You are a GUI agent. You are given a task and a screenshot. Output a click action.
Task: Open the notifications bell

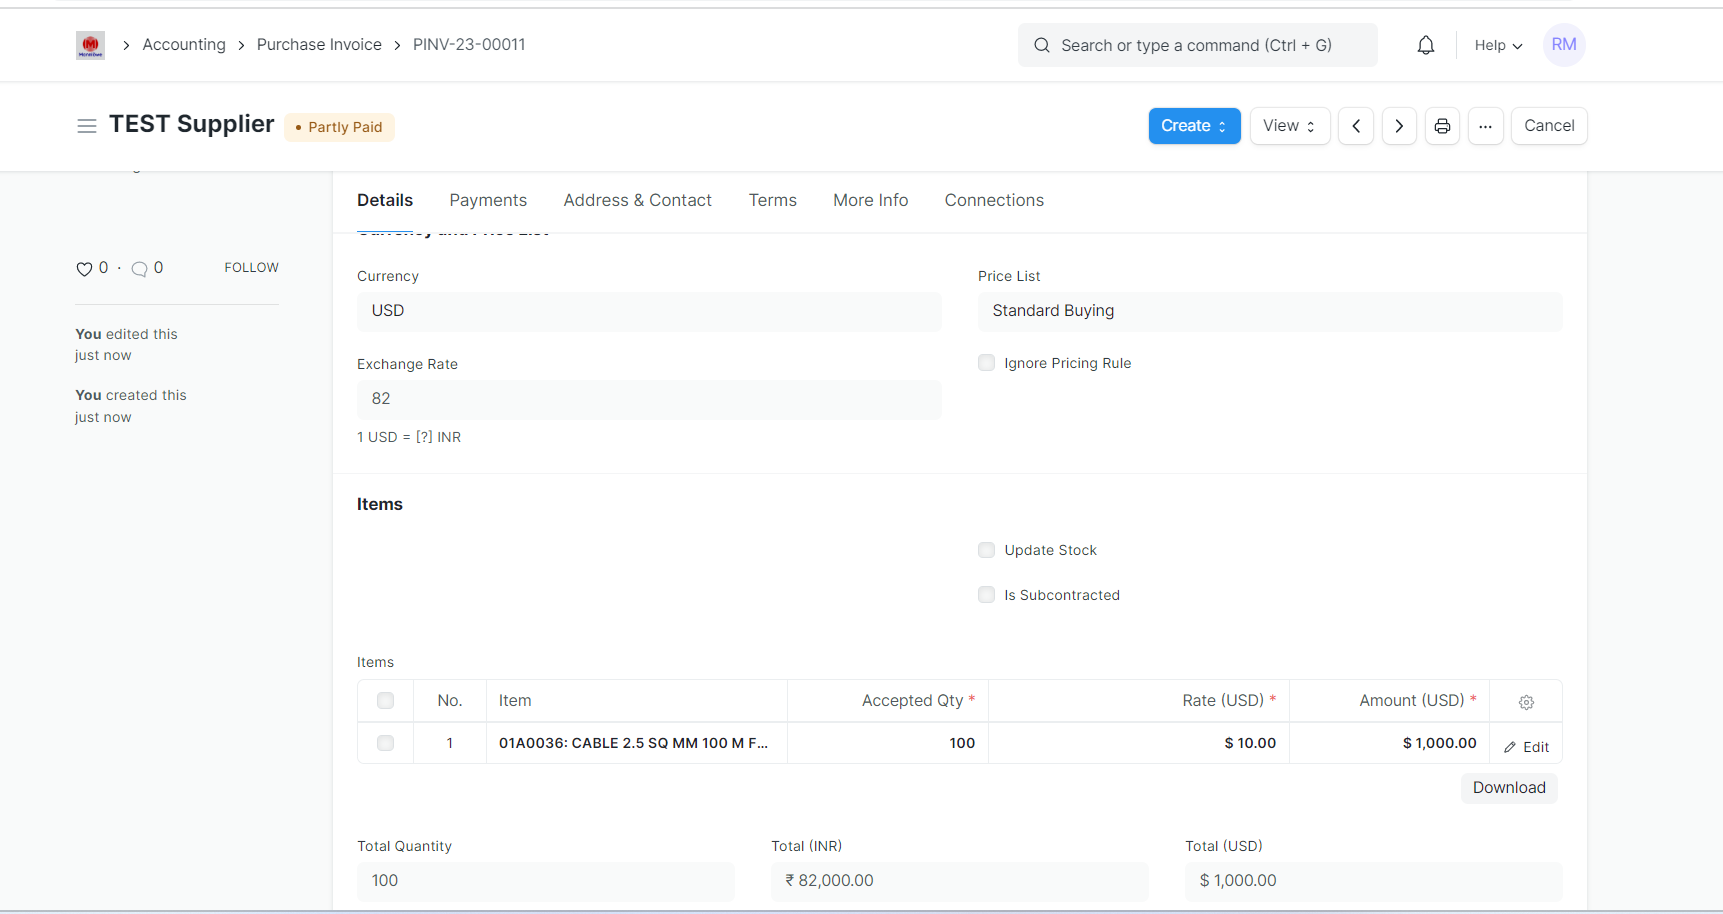pyautogui.click(x=1425, y=44)
